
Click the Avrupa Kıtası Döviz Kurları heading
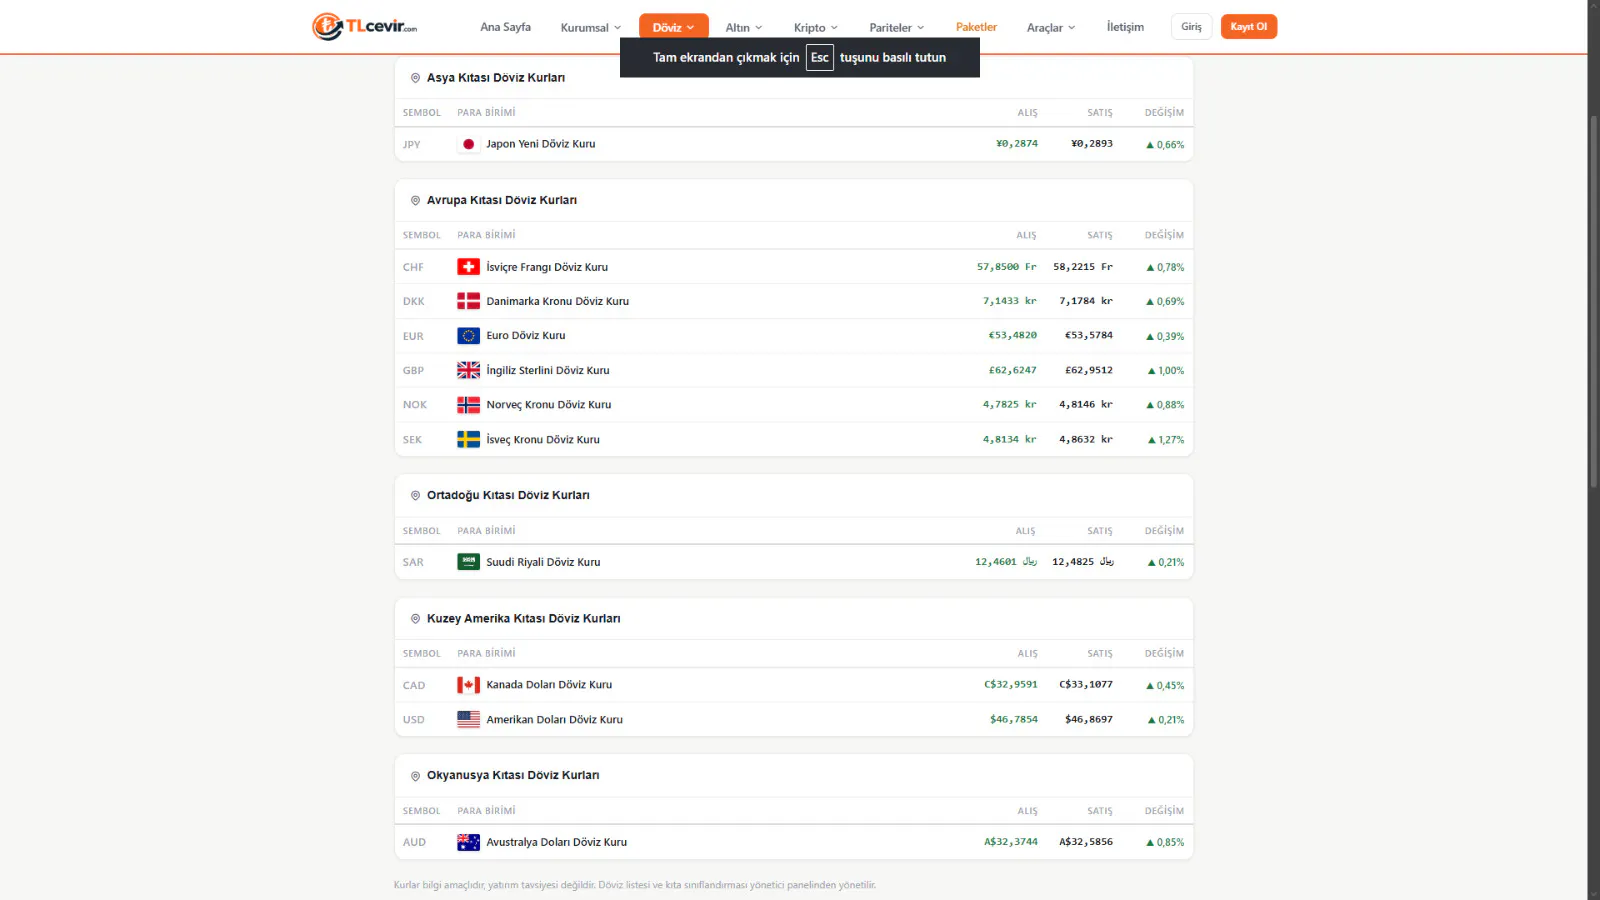502,200
